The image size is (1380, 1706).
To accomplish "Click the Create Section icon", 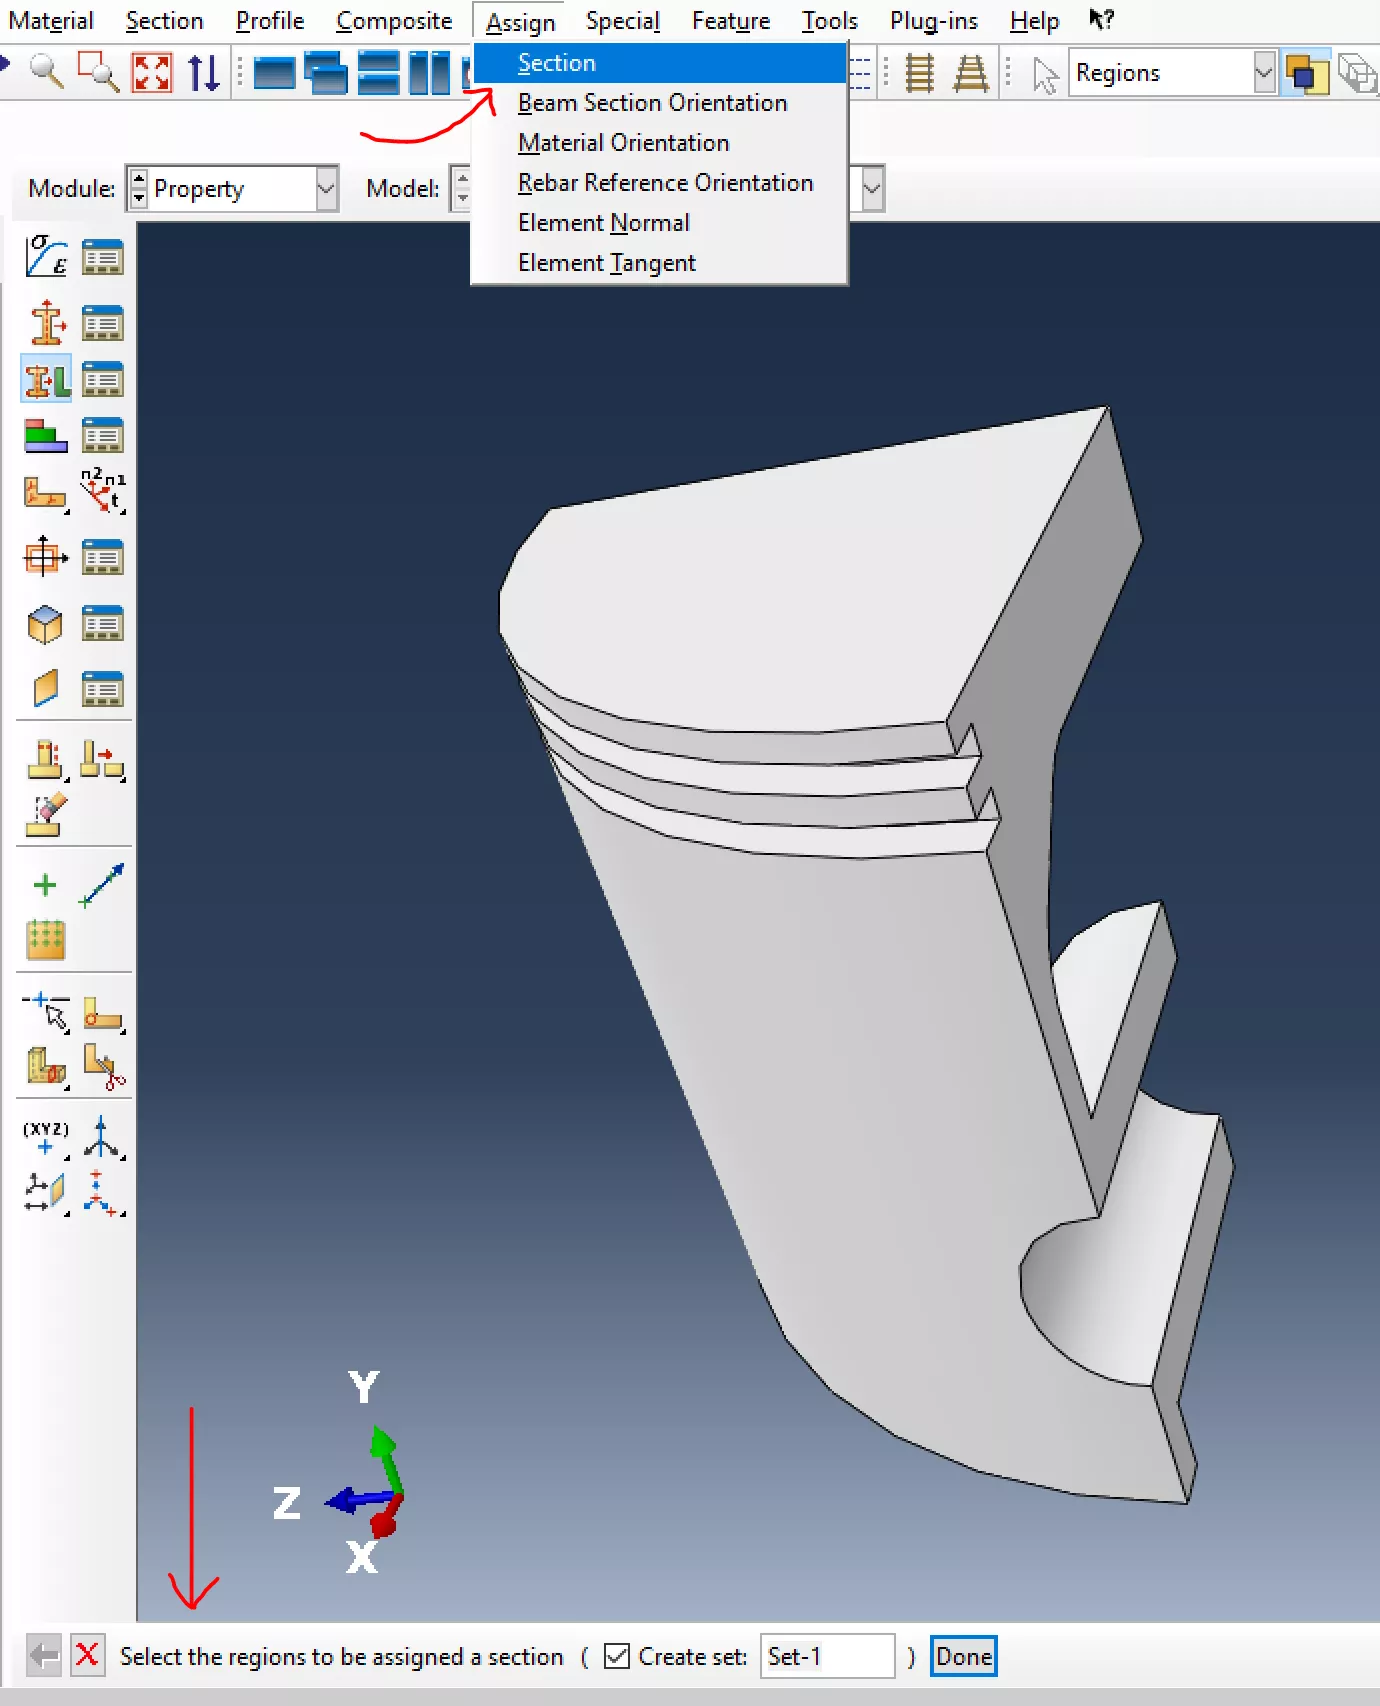I will [x=46, y=323].
